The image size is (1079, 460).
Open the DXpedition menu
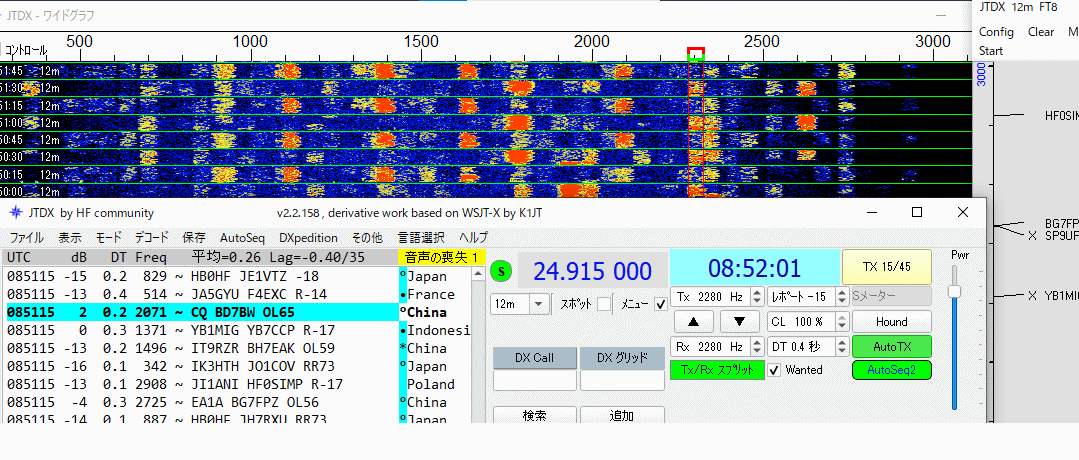(x=308, y=238)
